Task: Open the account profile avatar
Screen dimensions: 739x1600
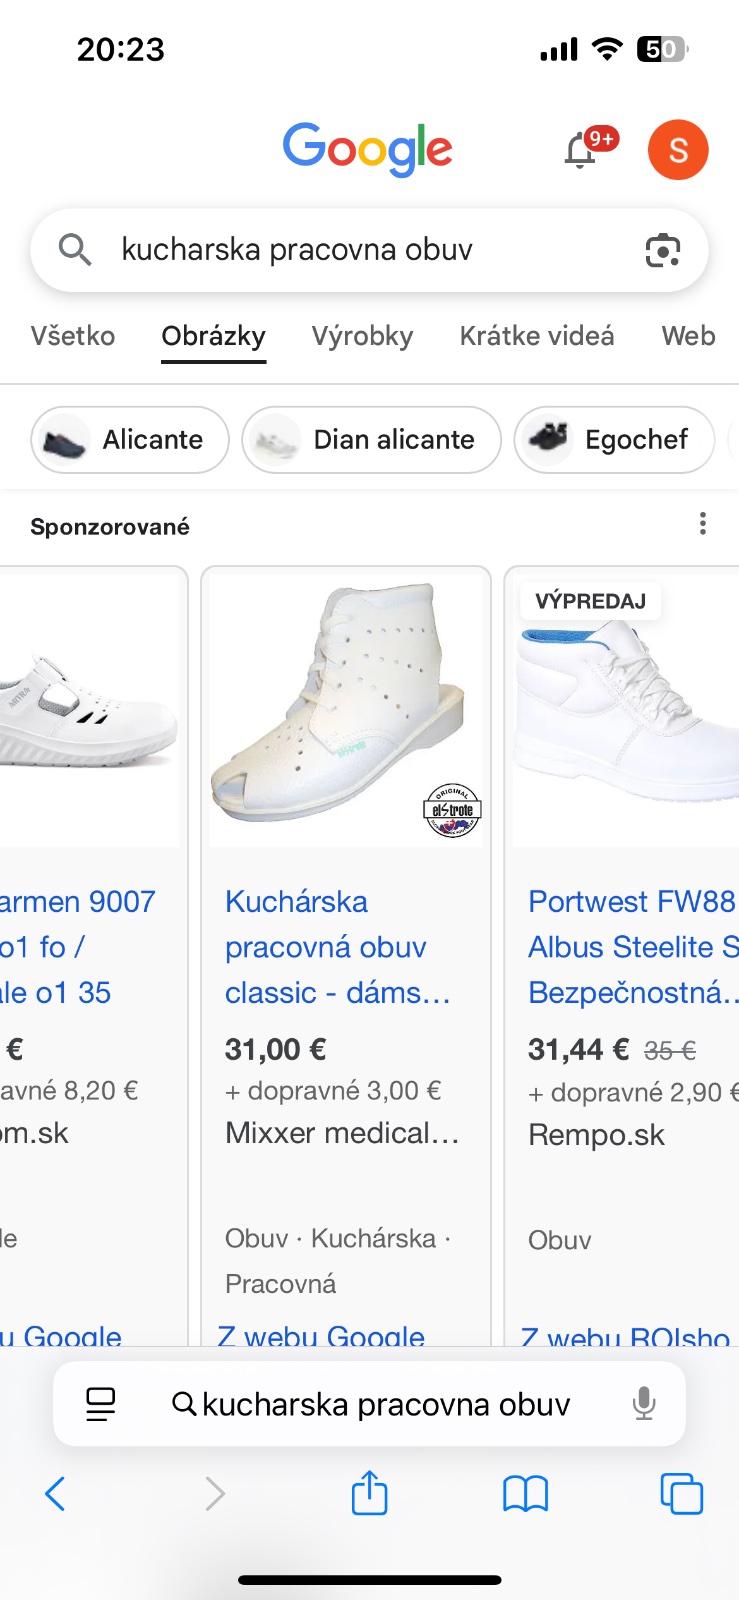Action: (x=678, y=150)
